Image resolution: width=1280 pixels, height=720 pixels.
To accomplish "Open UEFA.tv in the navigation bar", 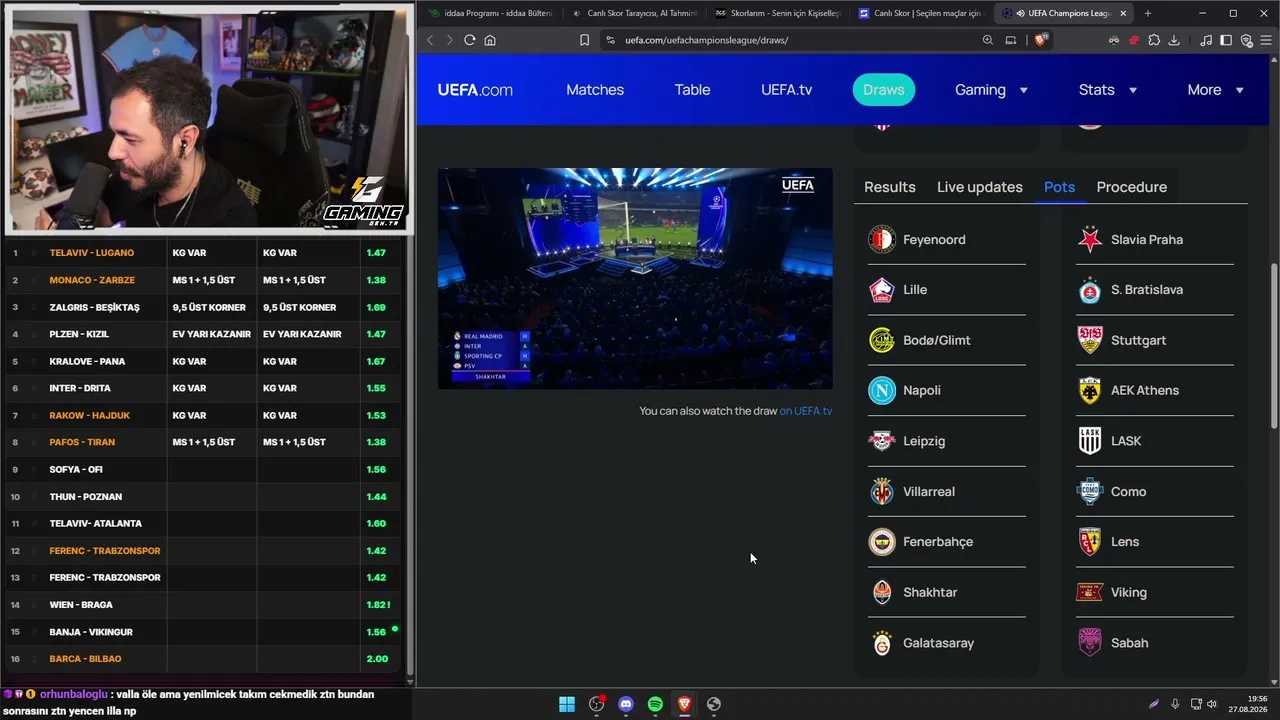I will 786,90.
